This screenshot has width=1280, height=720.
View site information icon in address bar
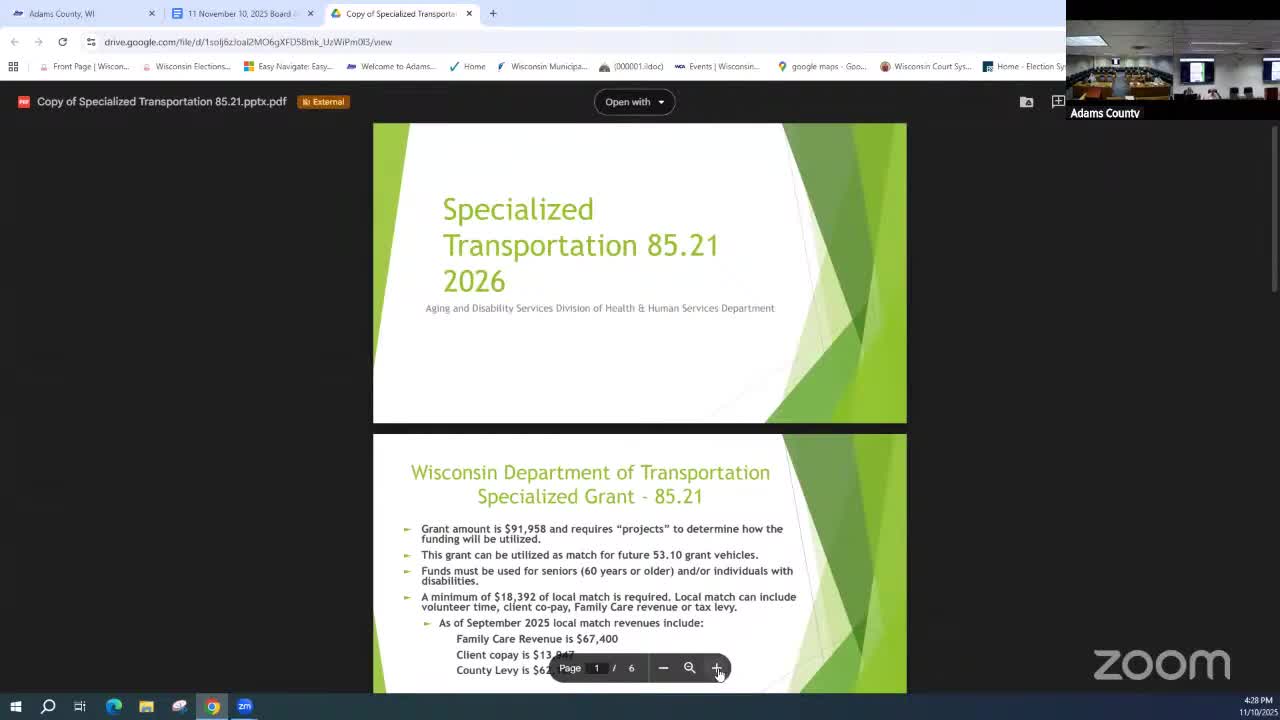pyautogui.click(x=91, y=42)
